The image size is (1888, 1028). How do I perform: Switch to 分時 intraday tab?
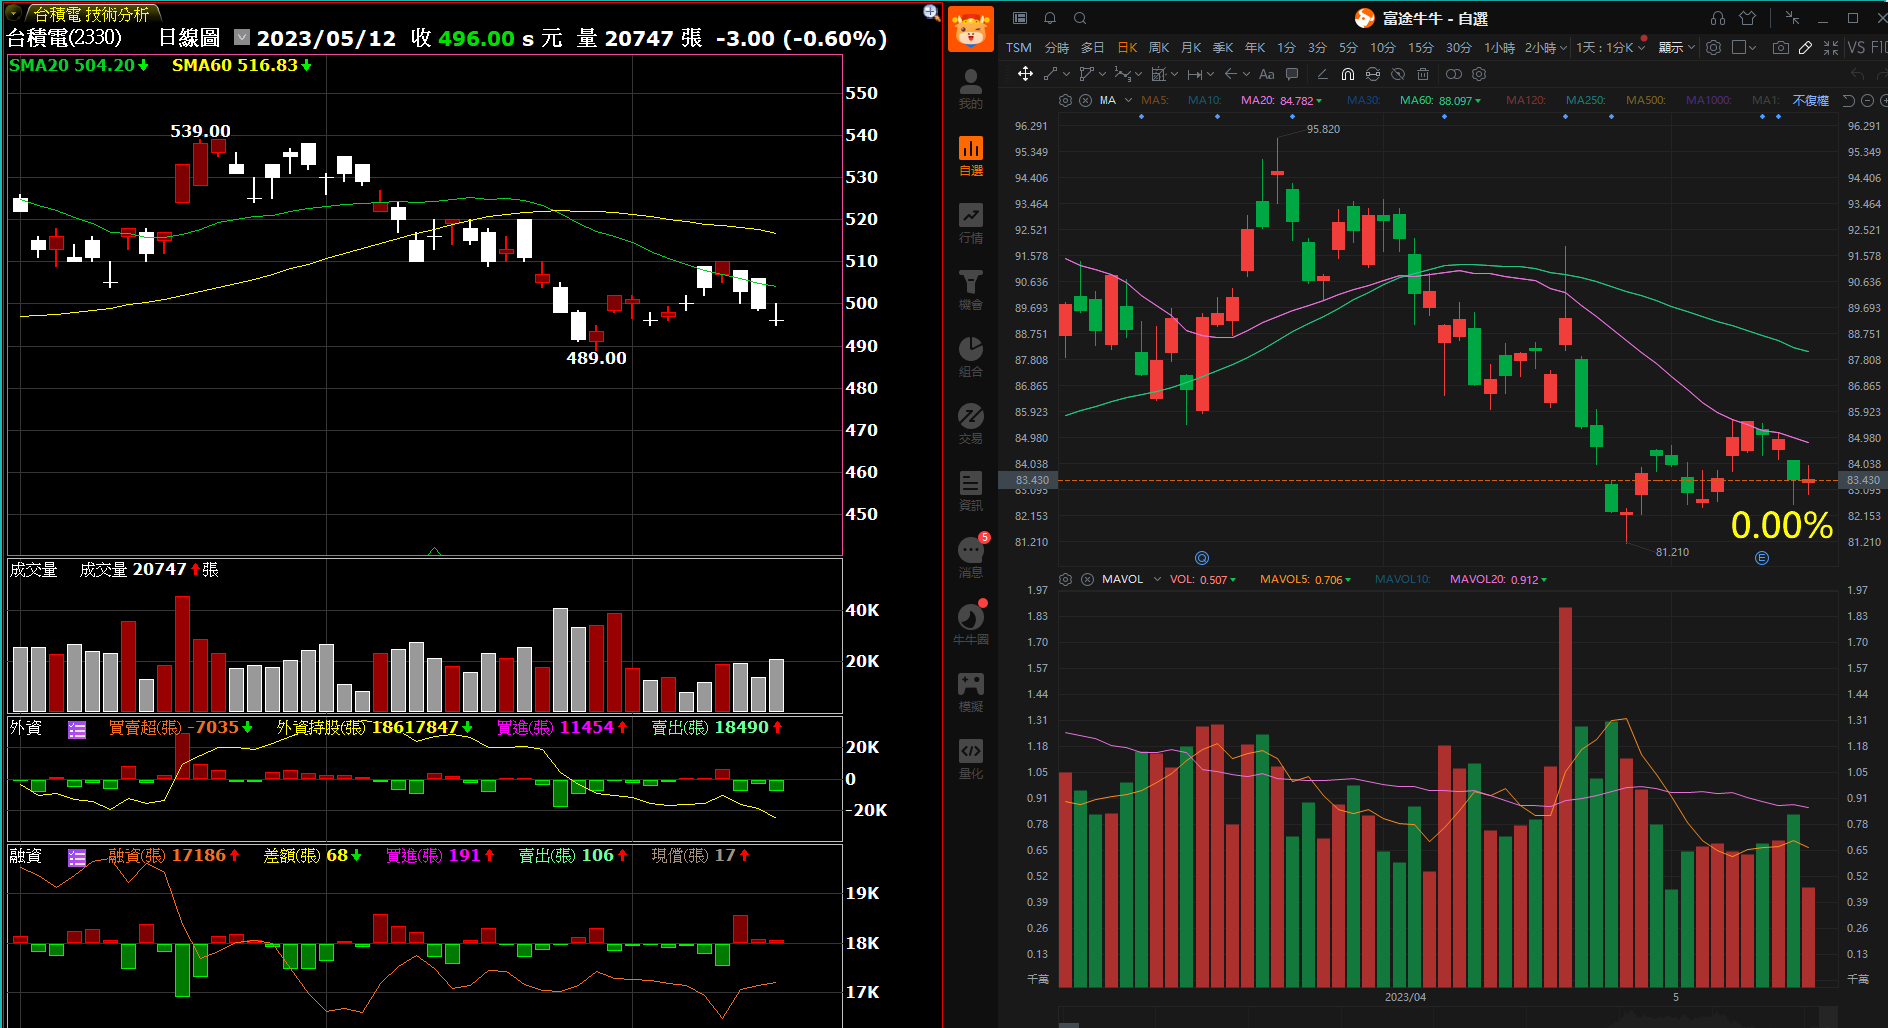pyautogui.click(x=1057, y=47)
